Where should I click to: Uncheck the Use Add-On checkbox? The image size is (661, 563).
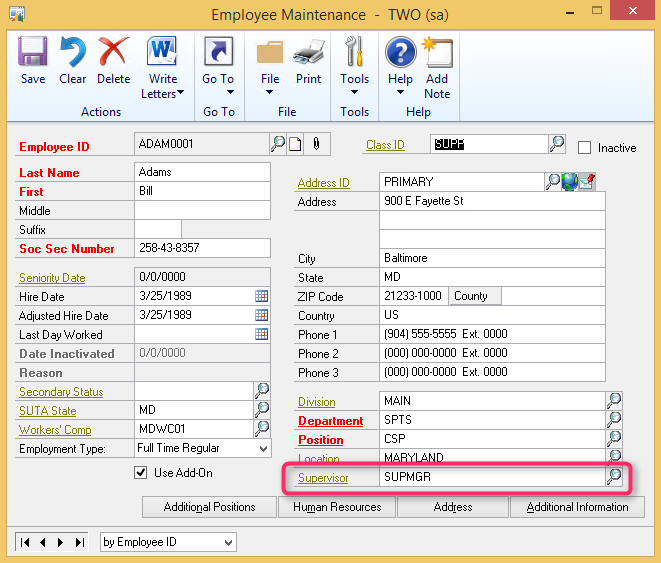(x=141, y=472)
